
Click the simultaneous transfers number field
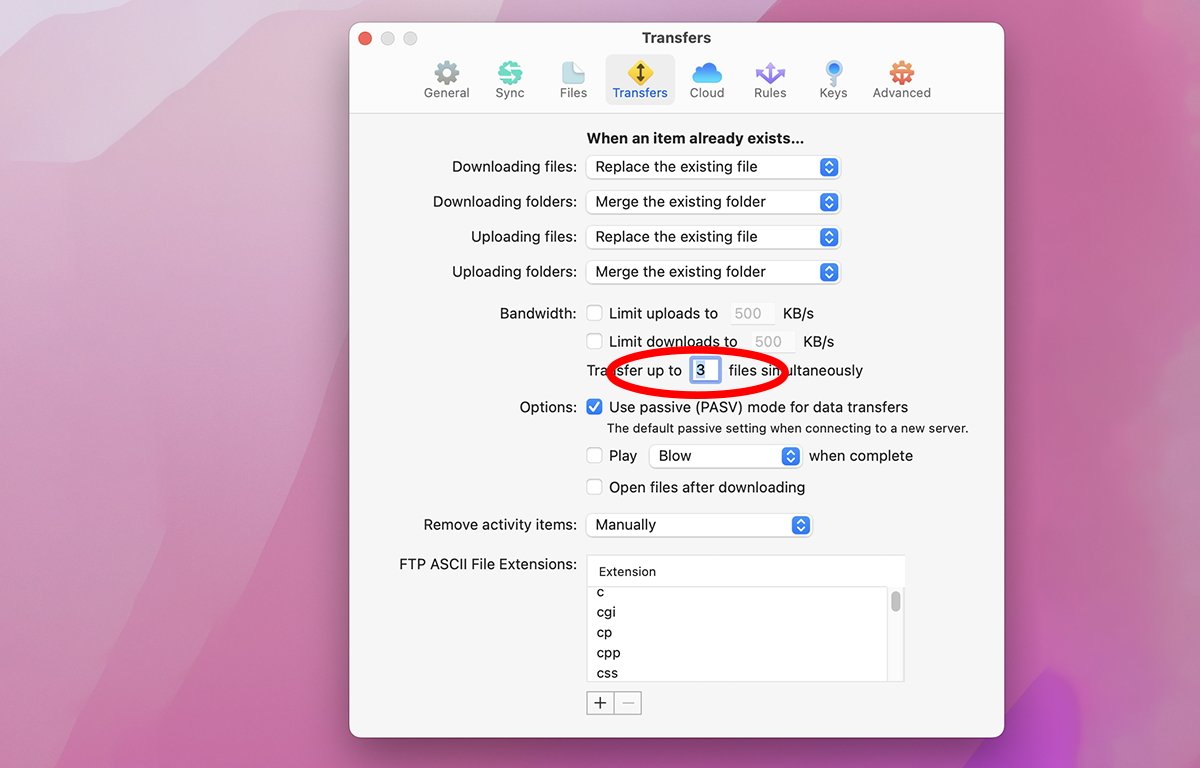704,370
